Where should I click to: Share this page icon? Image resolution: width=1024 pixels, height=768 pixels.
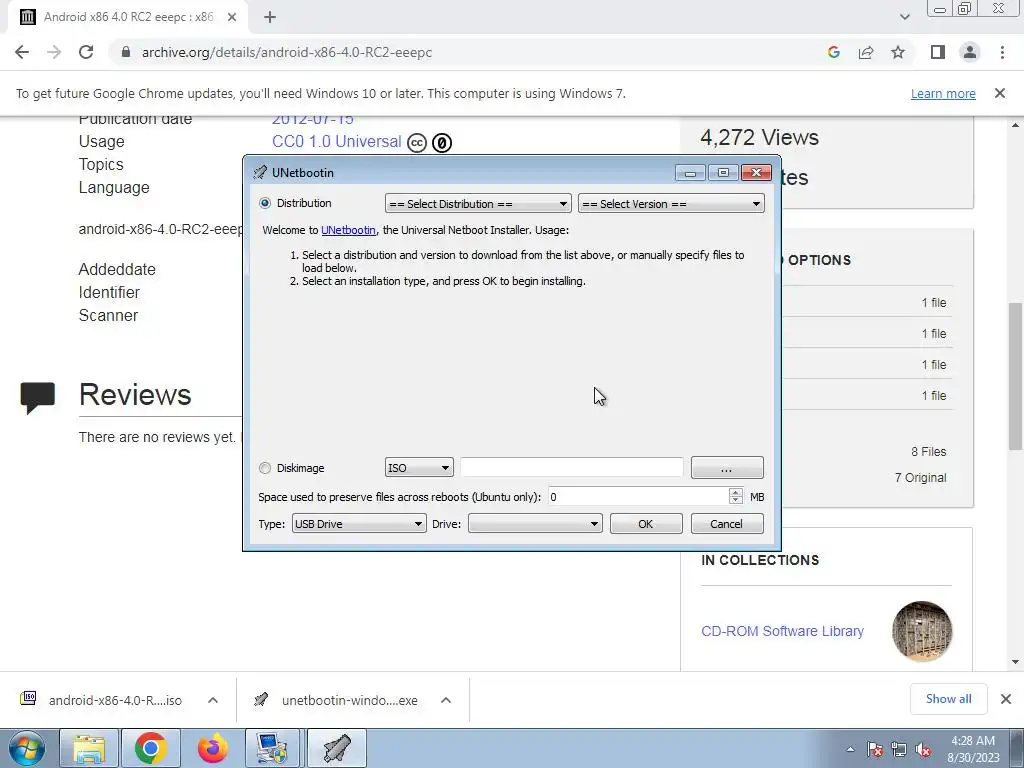point(866,52)
